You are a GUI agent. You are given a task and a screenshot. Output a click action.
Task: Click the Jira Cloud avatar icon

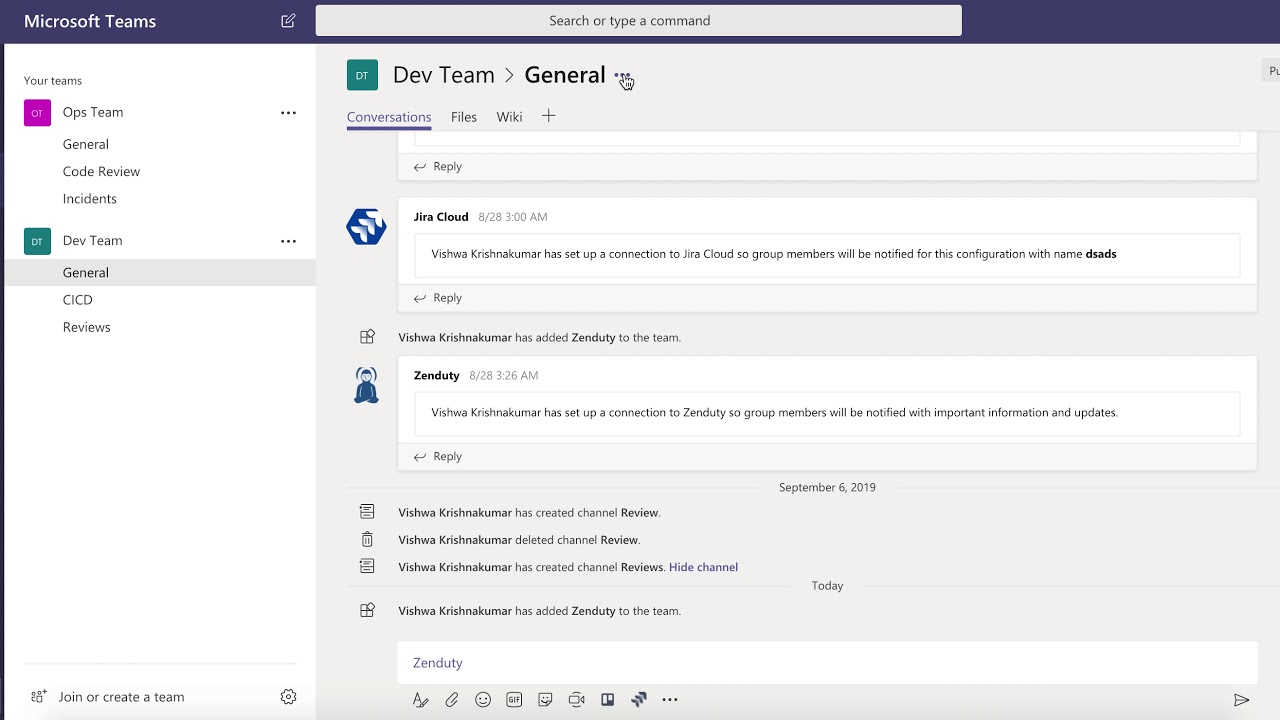click(366, 227)
